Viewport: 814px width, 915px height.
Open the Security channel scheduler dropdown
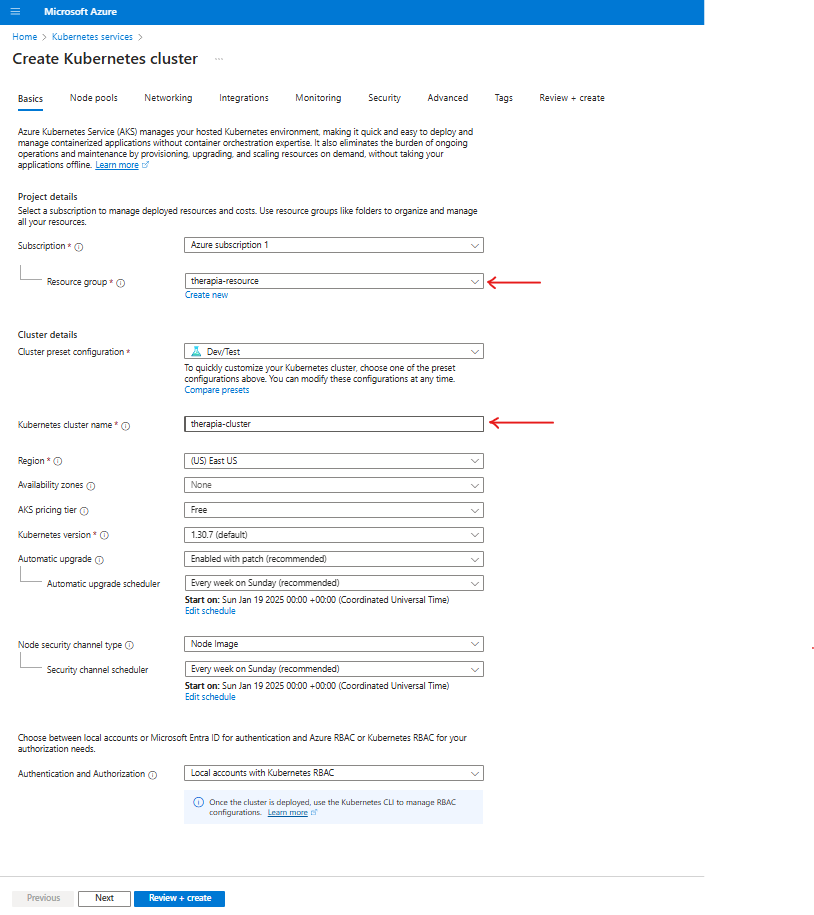pos(334,669)
